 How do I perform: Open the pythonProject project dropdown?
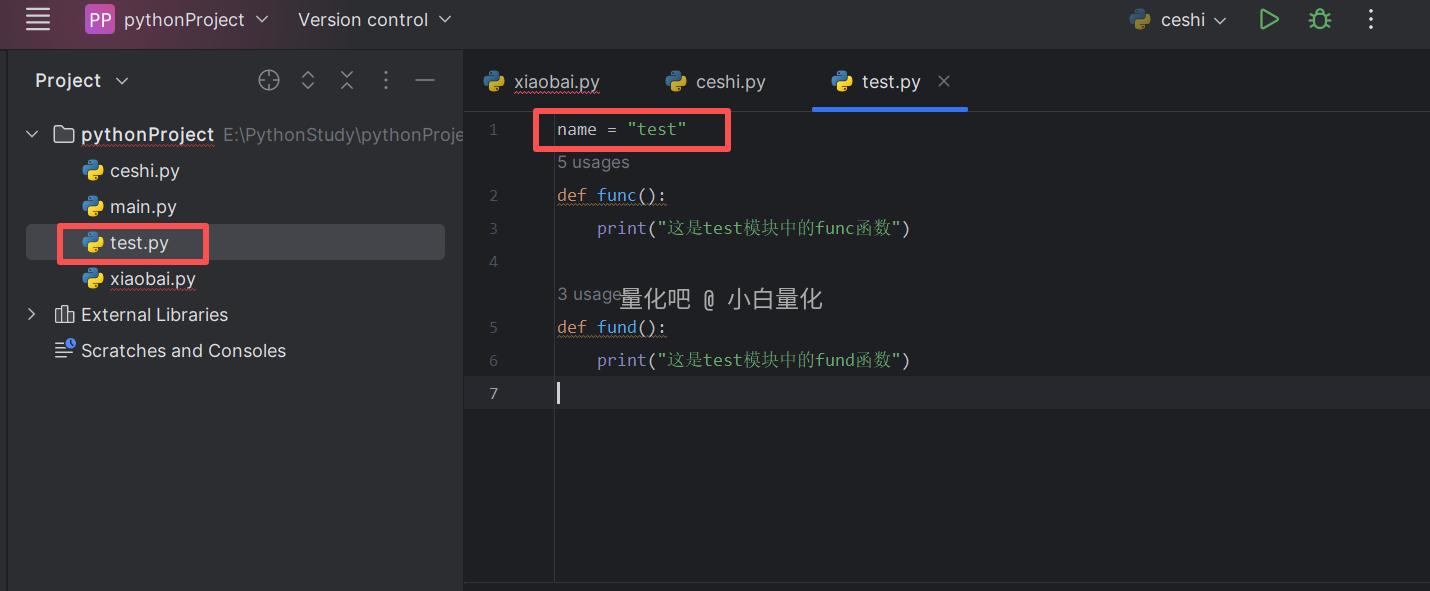[x=177, y=19]
